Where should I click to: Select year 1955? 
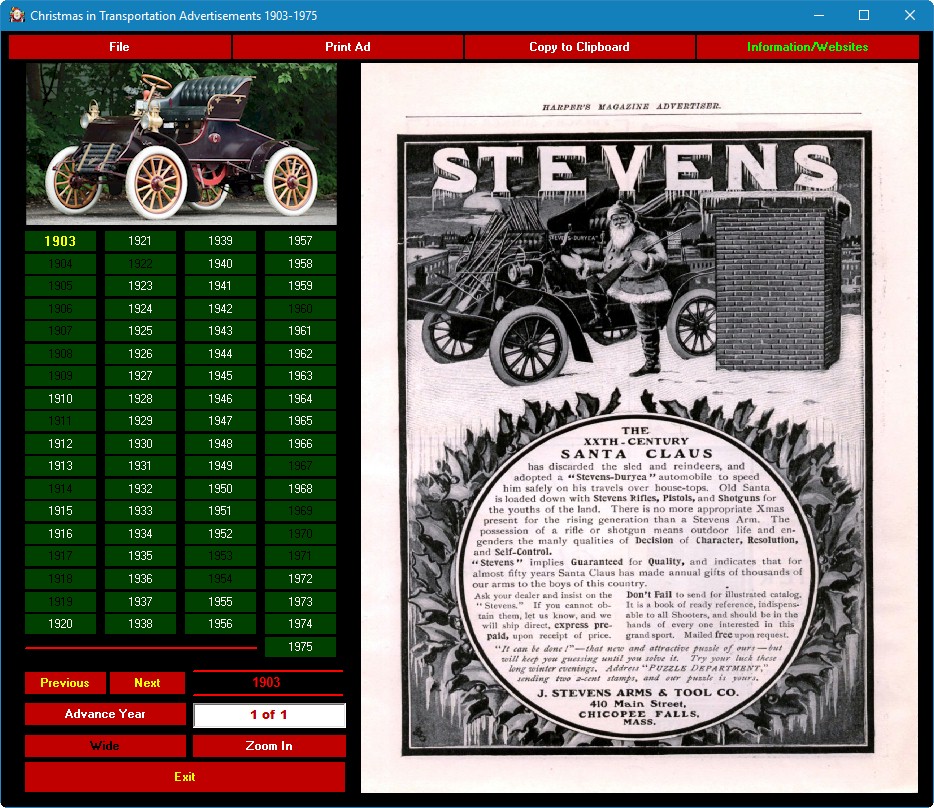point(220,602)
